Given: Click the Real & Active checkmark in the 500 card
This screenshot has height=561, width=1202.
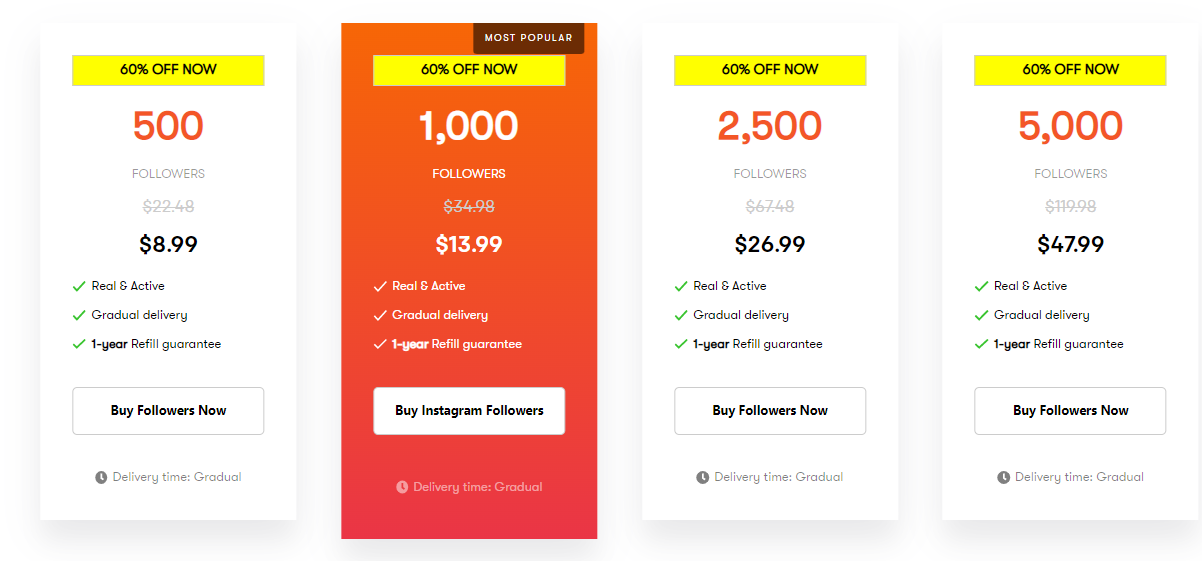Looking at the screenshot, I should pyautogui.click(x=79, y=286).
